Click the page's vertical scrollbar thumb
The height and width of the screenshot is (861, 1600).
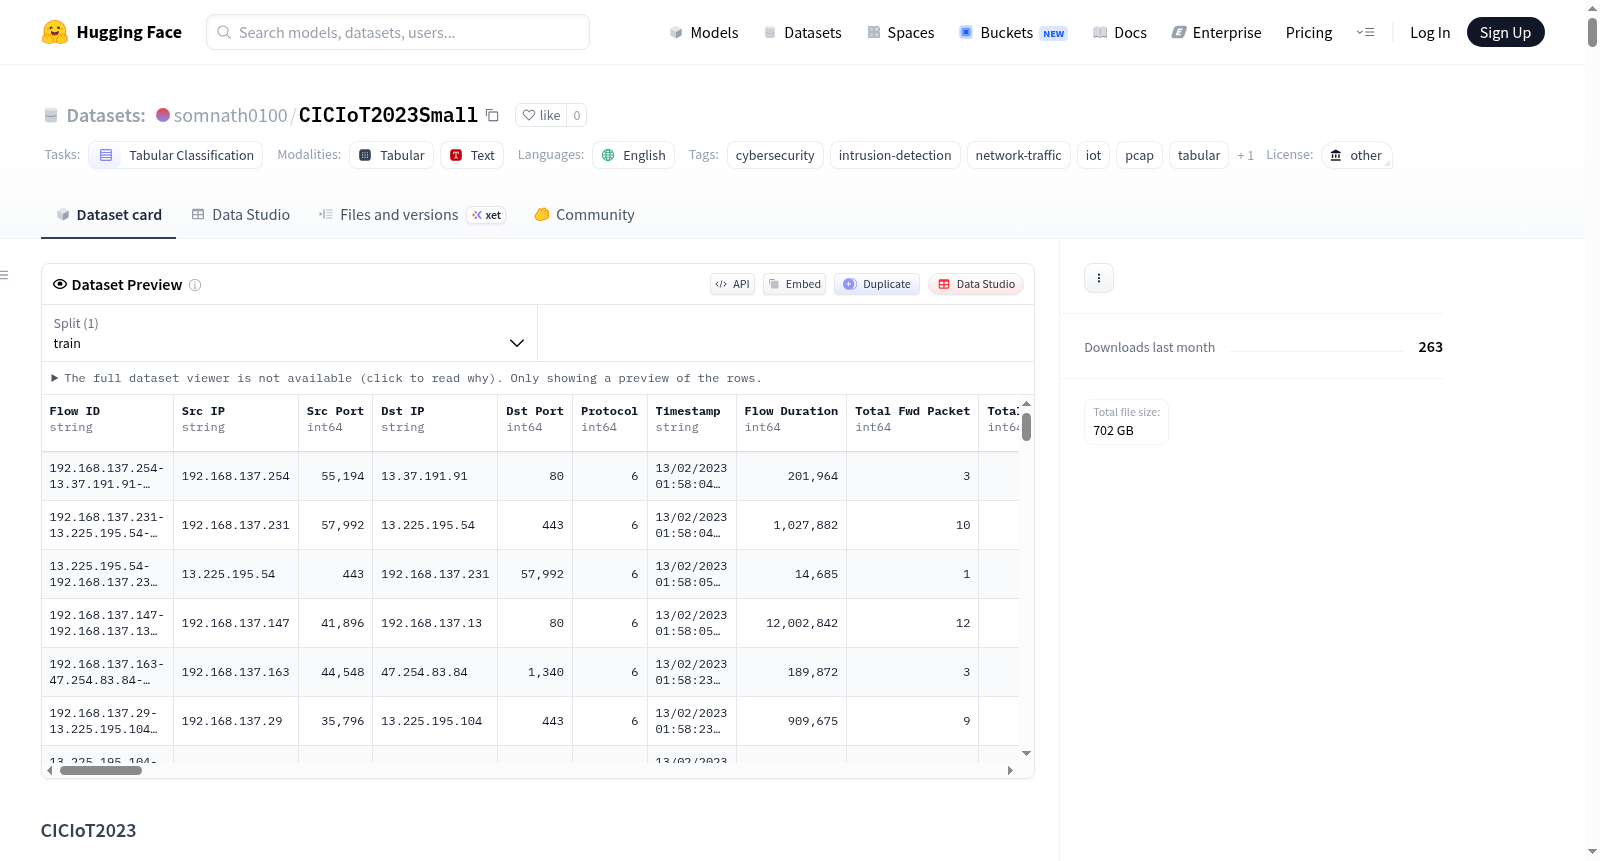[x=1592, y=32]
